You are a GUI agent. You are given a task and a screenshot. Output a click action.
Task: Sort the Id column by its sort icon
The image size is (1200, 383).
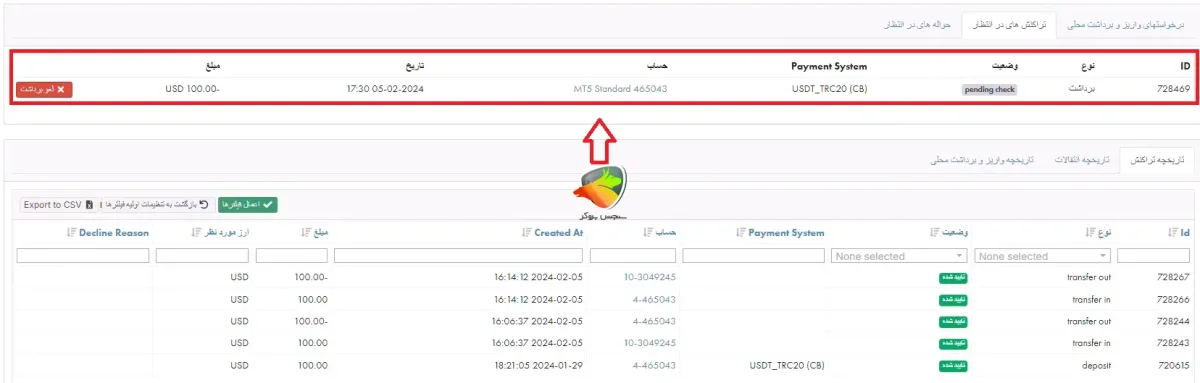tap(1172, 233)
